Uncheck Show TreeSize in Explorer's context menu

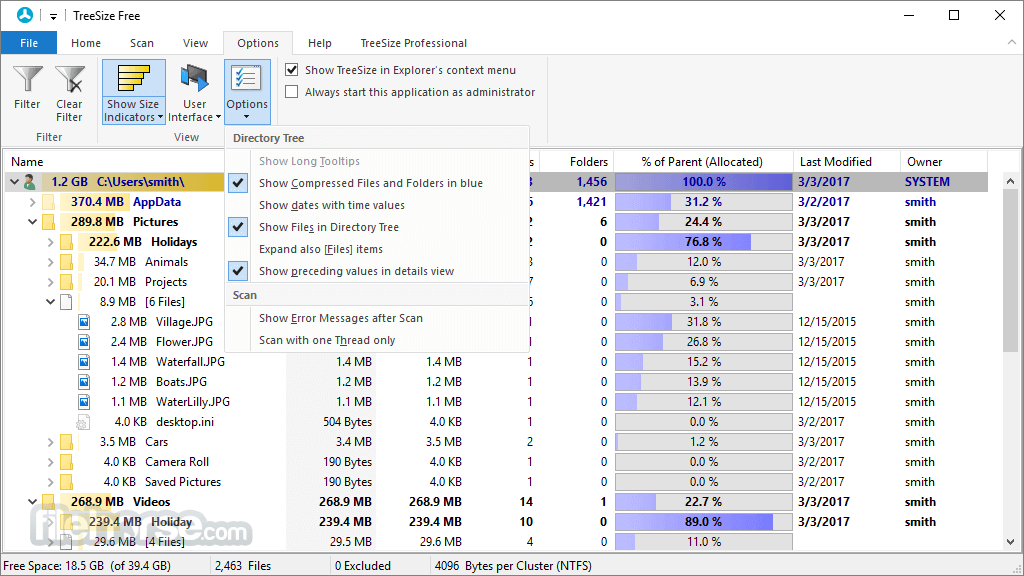point(290,70)
